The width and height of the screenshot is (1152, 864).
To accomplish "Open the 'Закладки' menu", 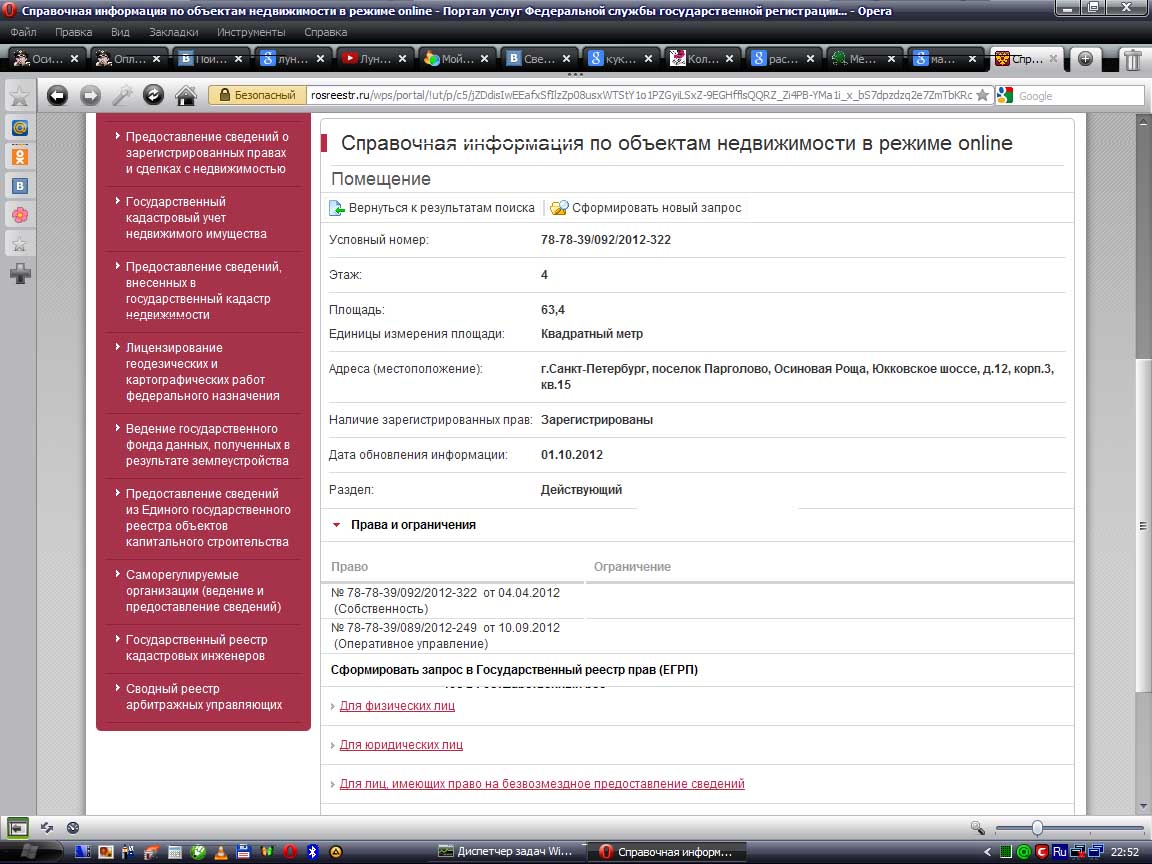I will coord(173,32).
